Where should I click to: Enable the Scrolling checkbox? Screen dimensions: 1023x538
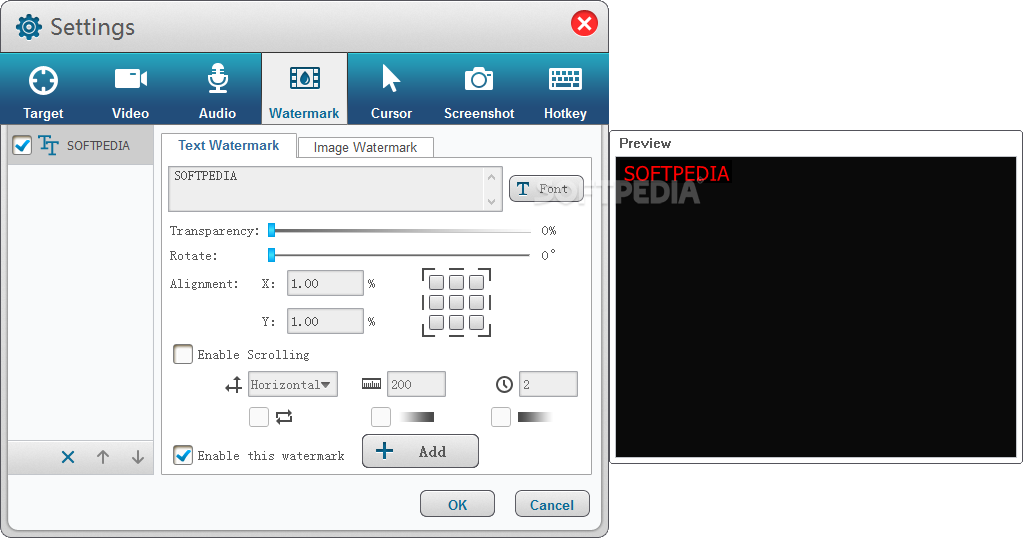[x=183, y=354]
